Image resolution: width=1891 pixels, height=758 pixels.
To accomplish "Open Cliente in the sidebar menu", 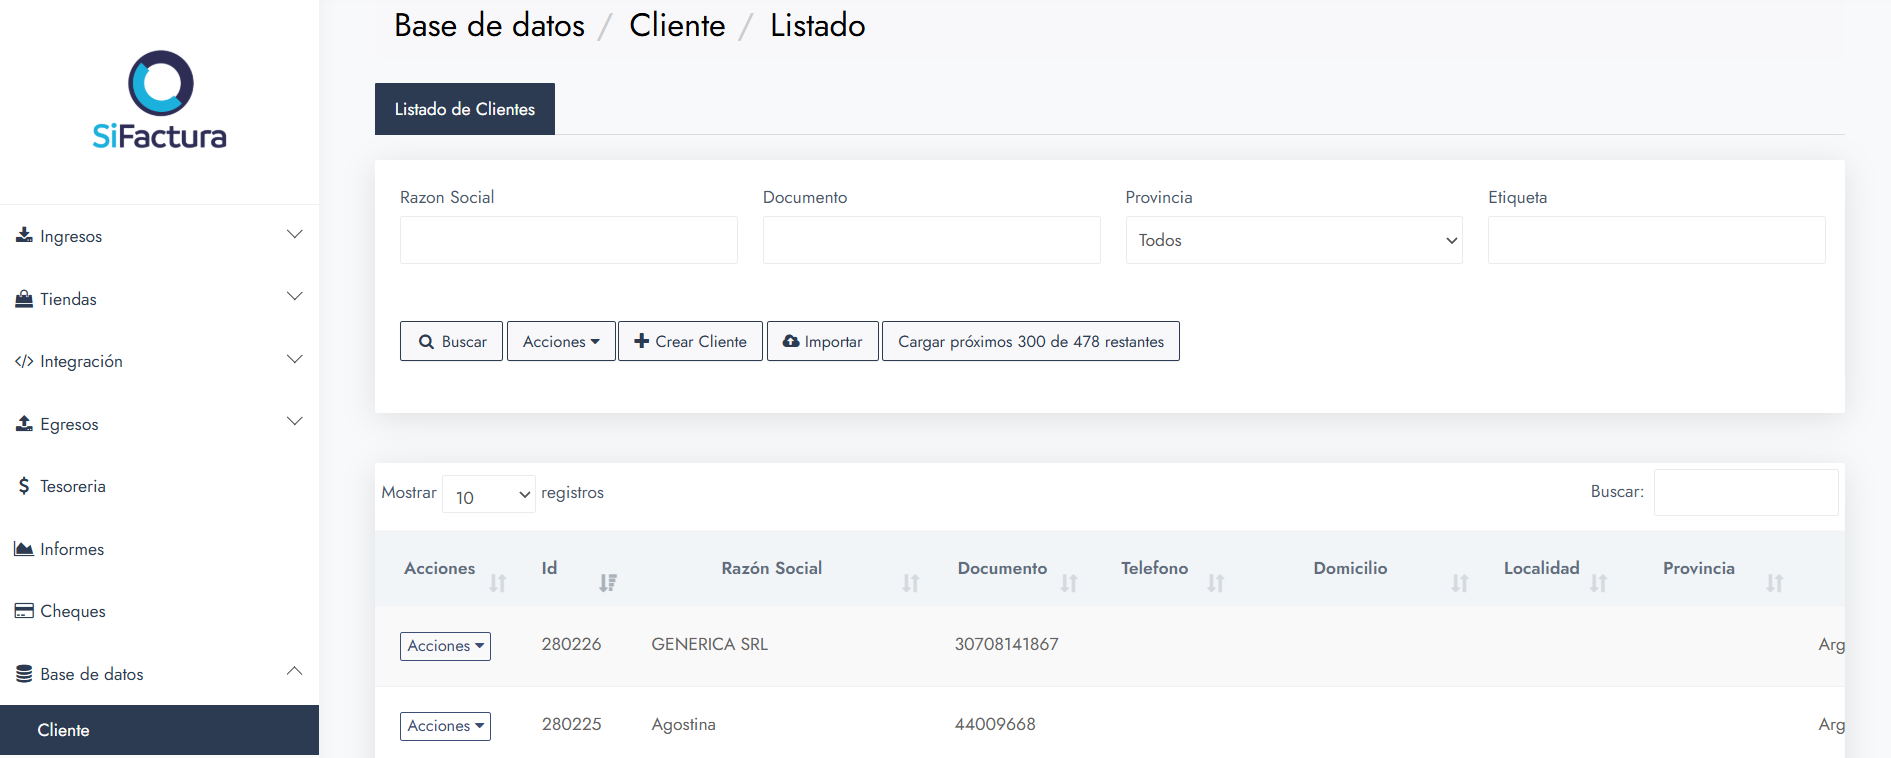I will 64,730.
